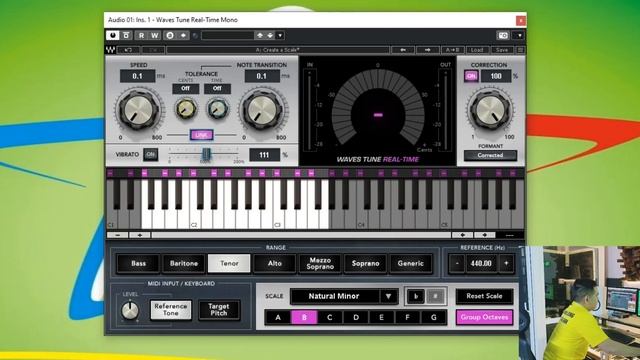Open the 'A: Create a Scale' preset menu

[278, 50]
